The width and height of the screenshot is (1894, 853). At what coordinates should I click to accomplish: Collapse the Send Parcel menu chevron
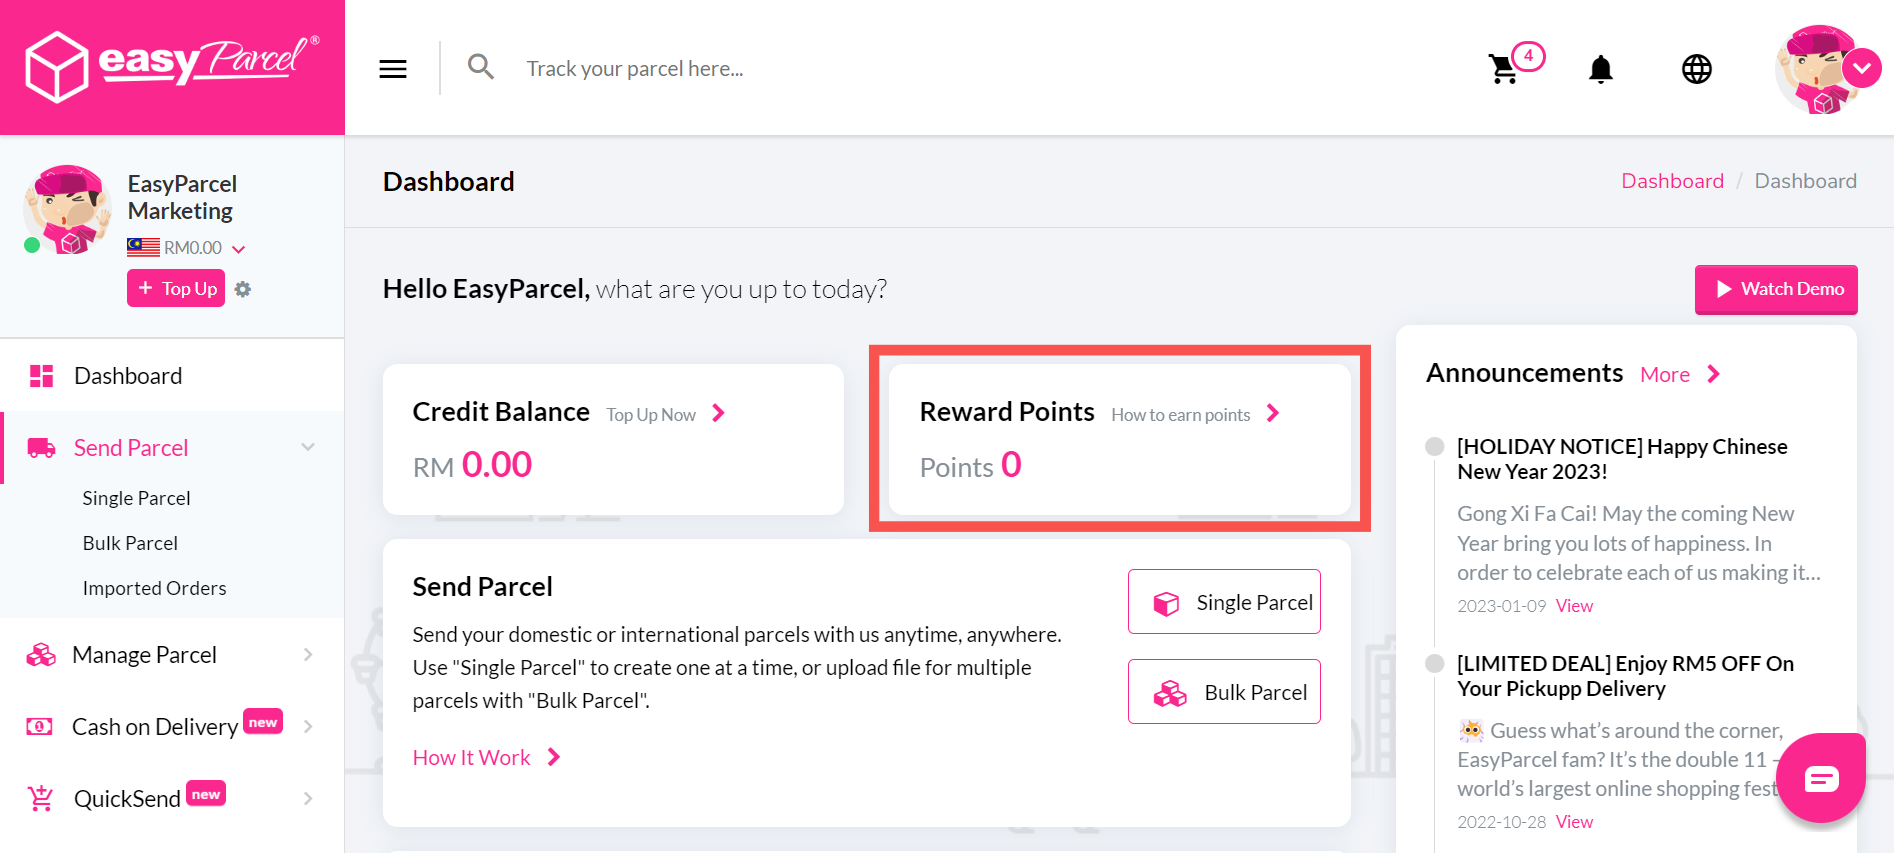pyautogui.click(x=308, y=447)
